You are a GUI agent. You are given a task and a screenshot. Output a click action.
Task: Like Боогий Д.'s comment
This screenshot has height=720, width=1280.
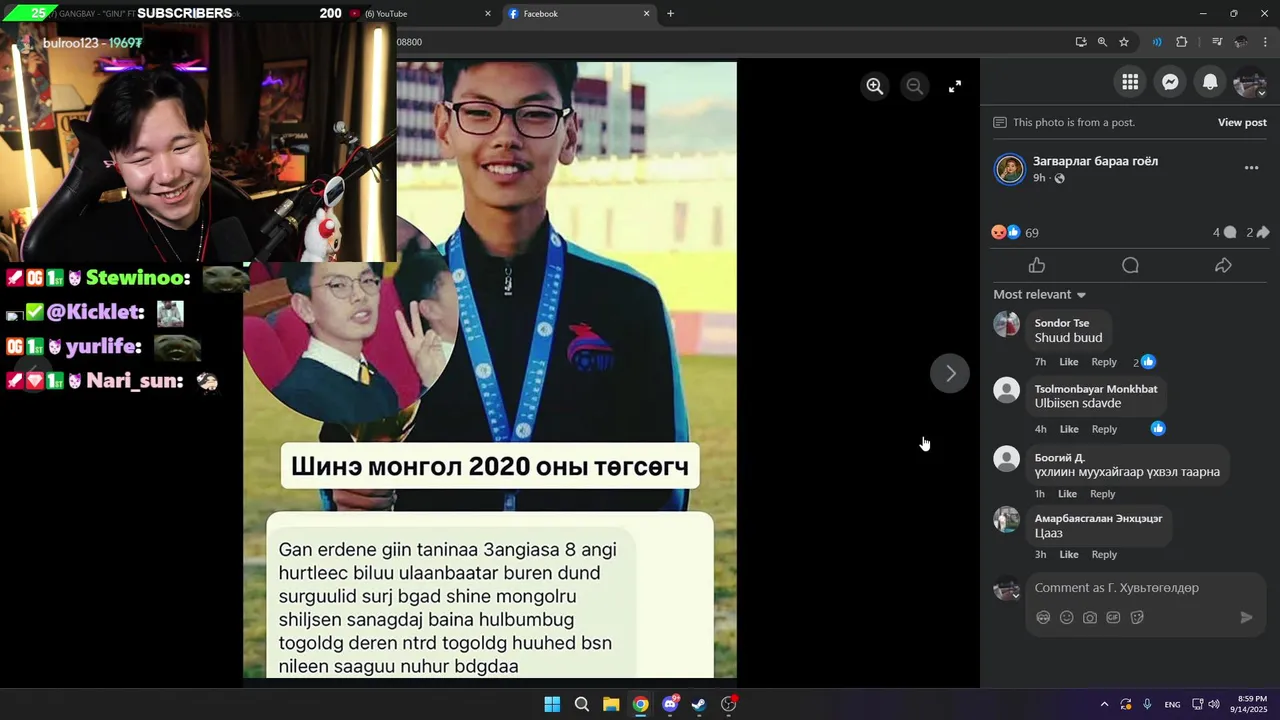click(1067, 494)
